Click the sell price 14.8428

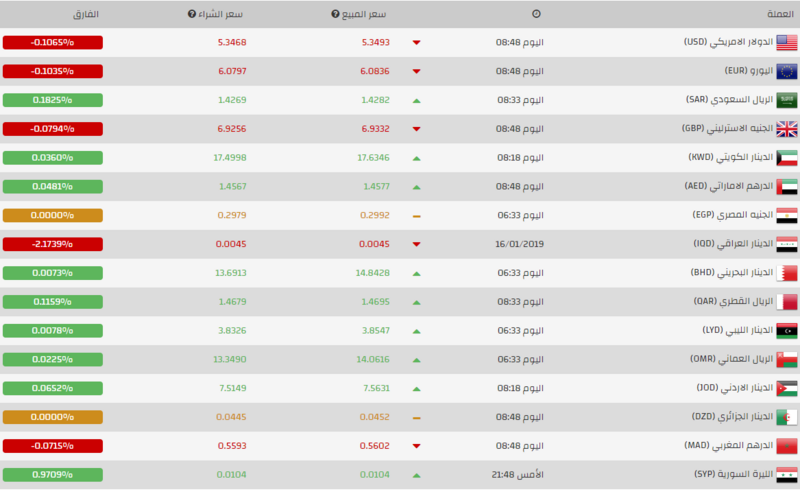click(x=373, y=273)
